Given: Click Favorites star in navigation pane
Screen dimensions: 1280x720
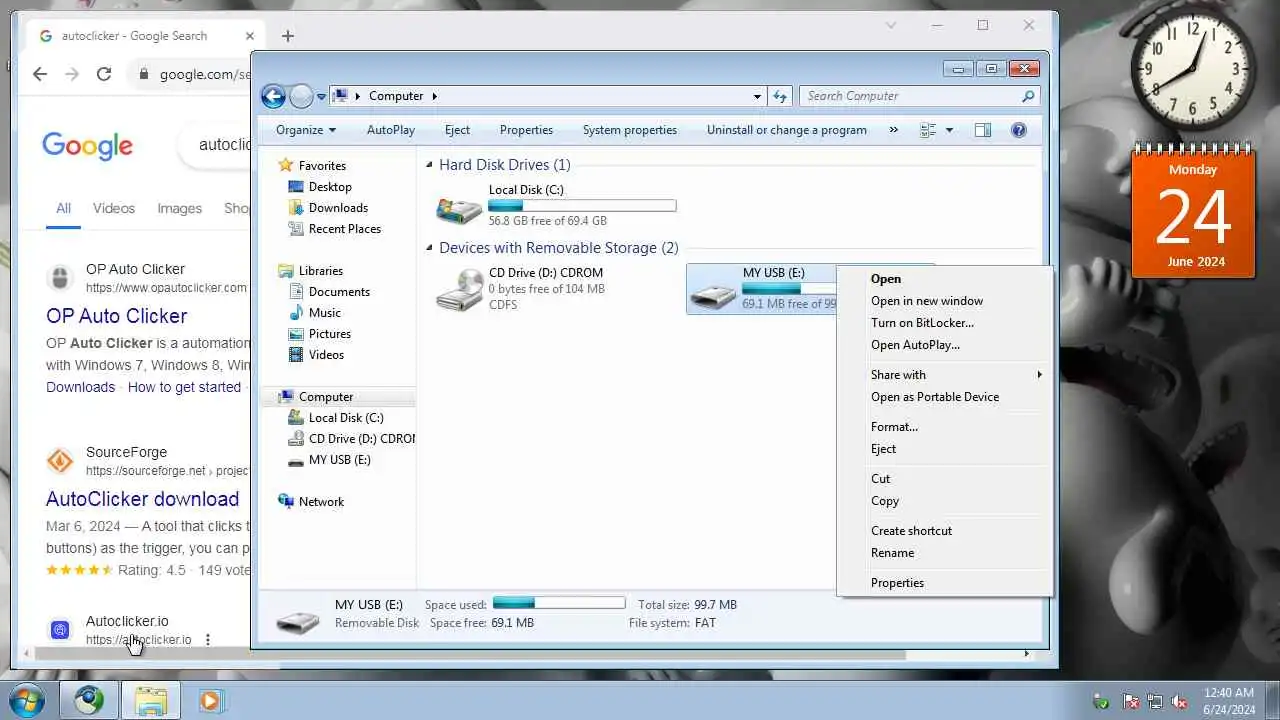Looking at the screenshot, I should coord(286,165).
